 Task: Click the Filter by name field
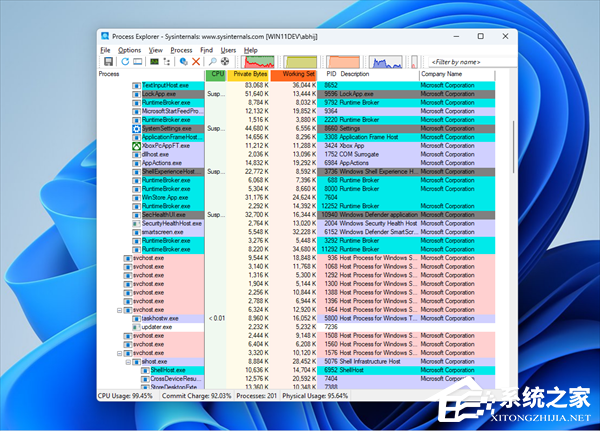point(473,62)
